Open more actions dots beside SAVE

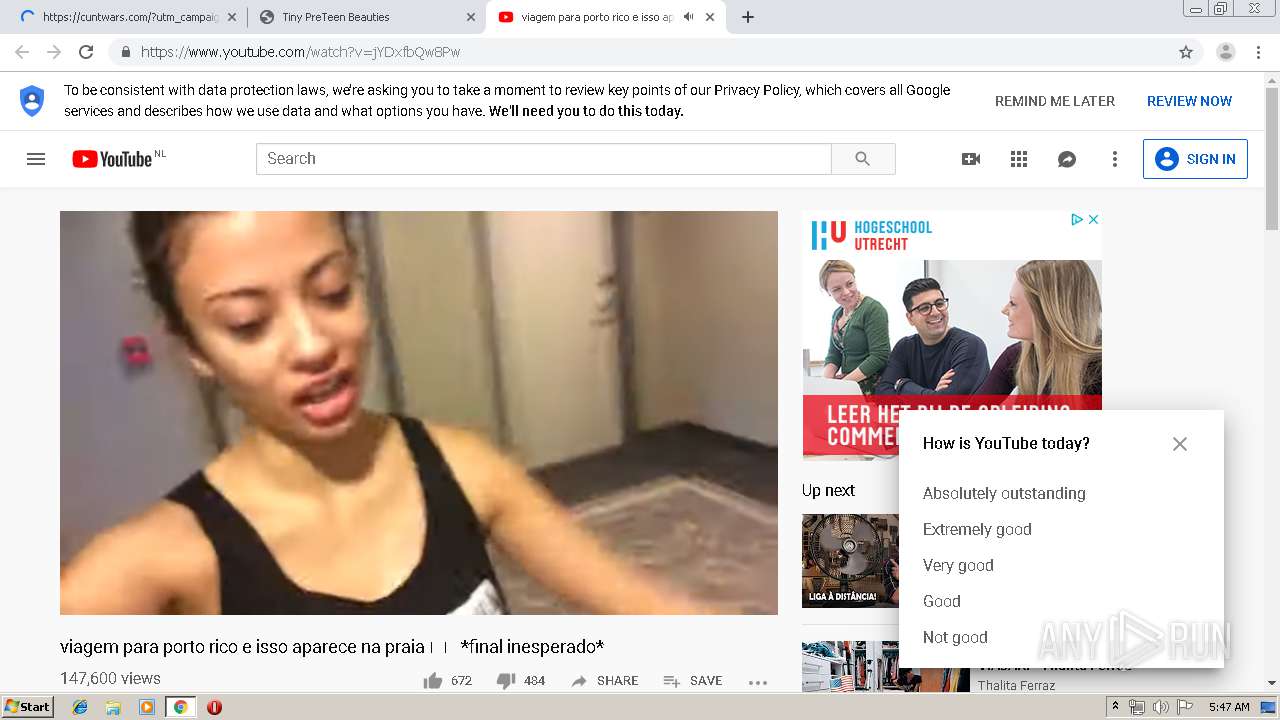pos(758,682)
